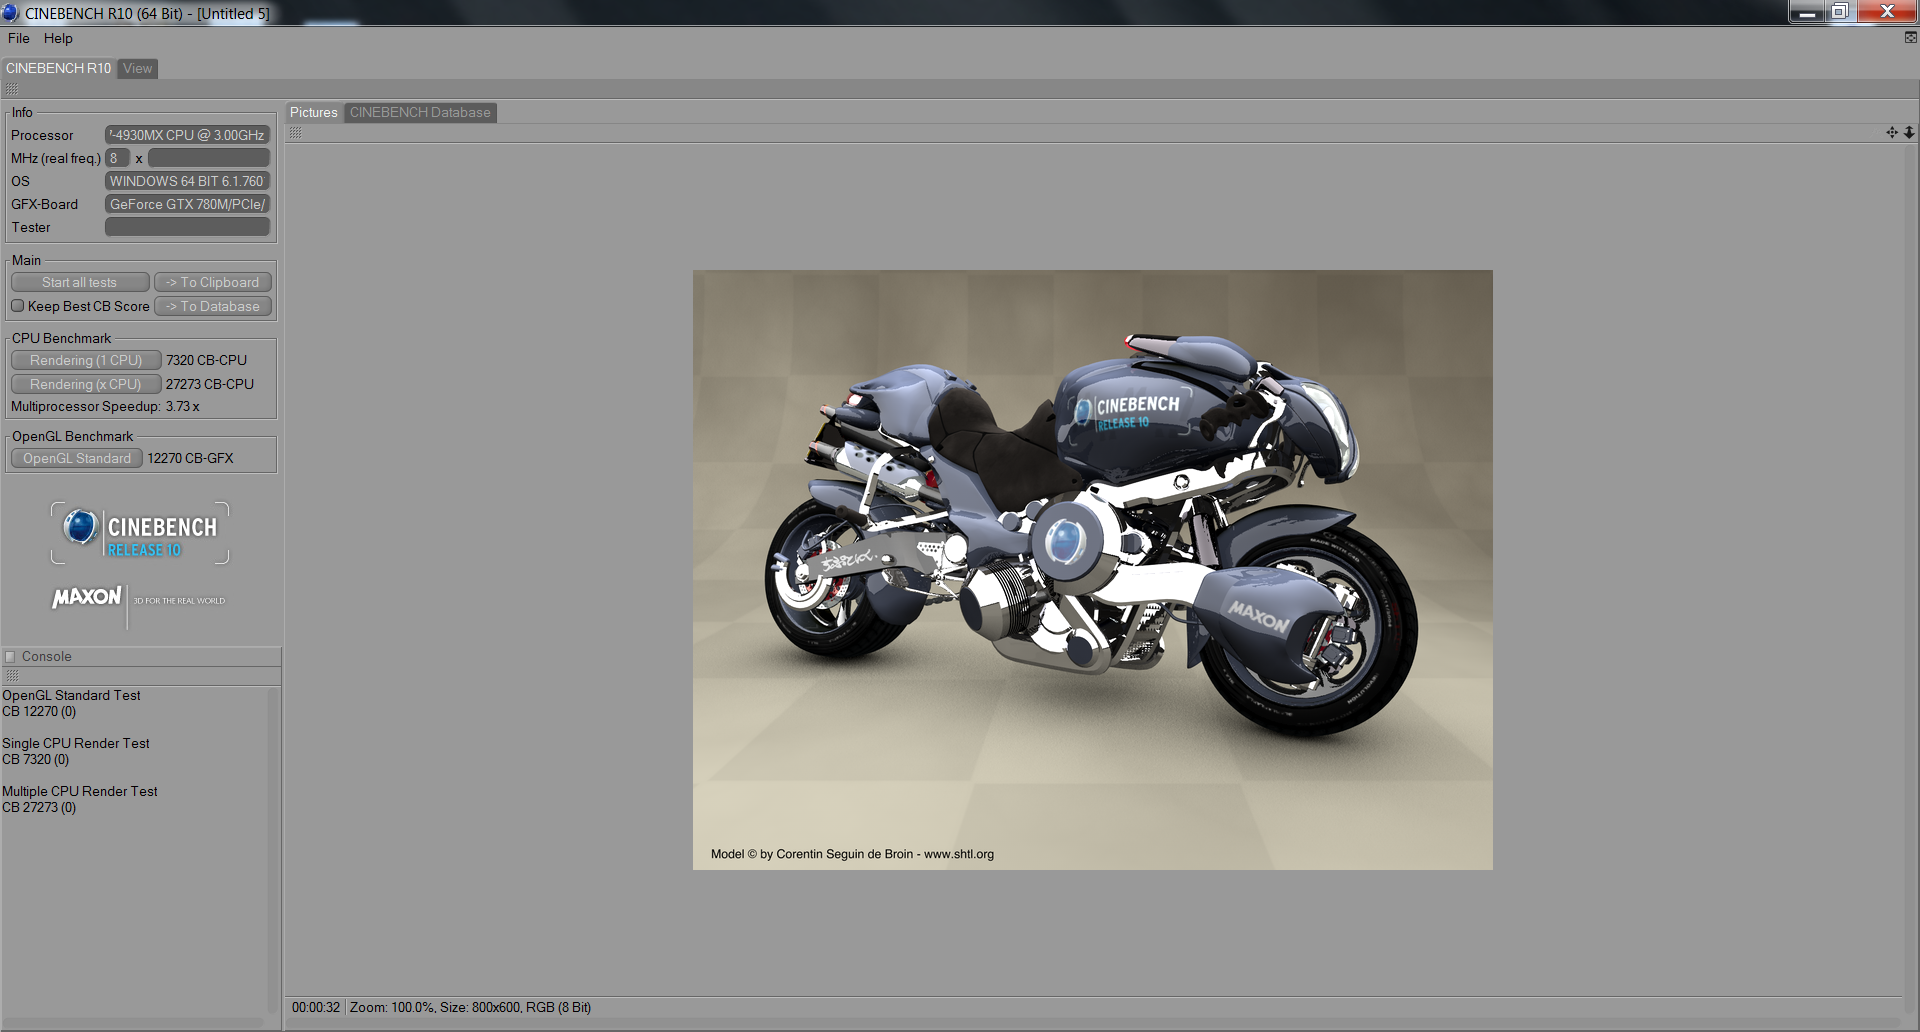1920x1032 pixels.
Task: Click the dotted grip handle under the Pictures tab
Action: tap(296, 133)
